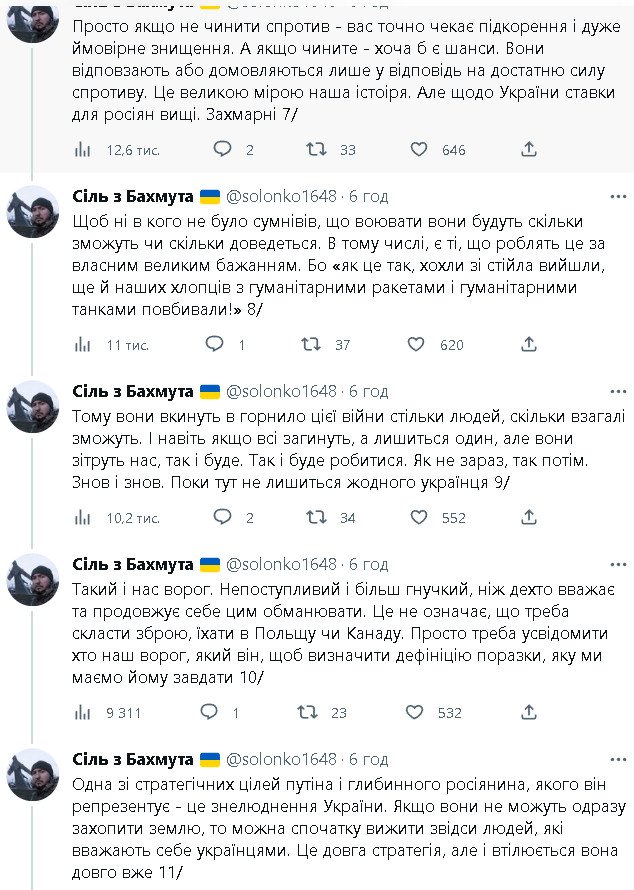
Task: View analytics showing 12,6 тис. views
Action: tap(84, 149)
